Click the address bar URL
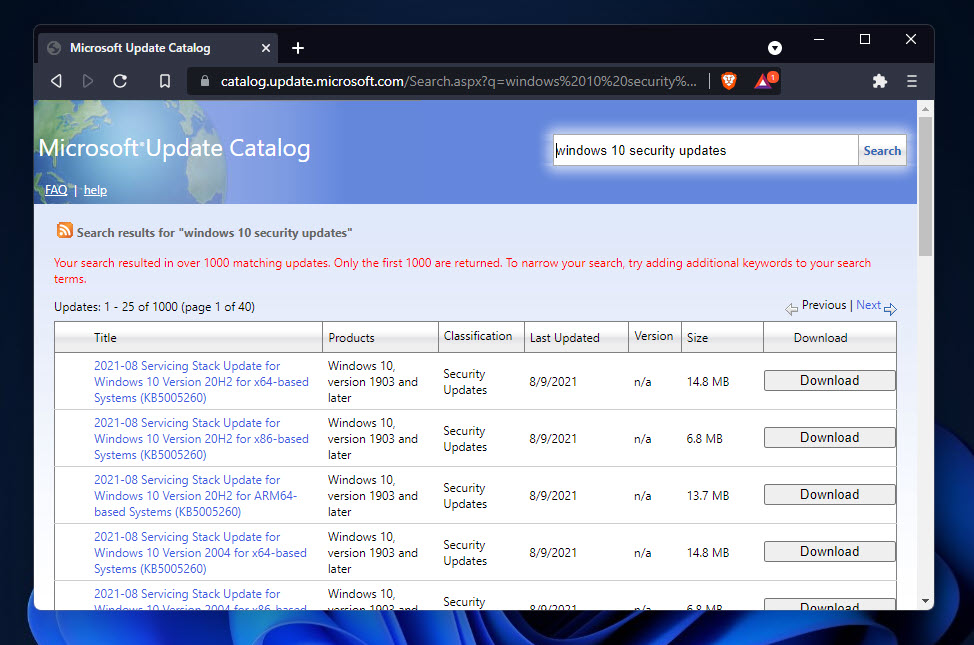 coord(458,81)
